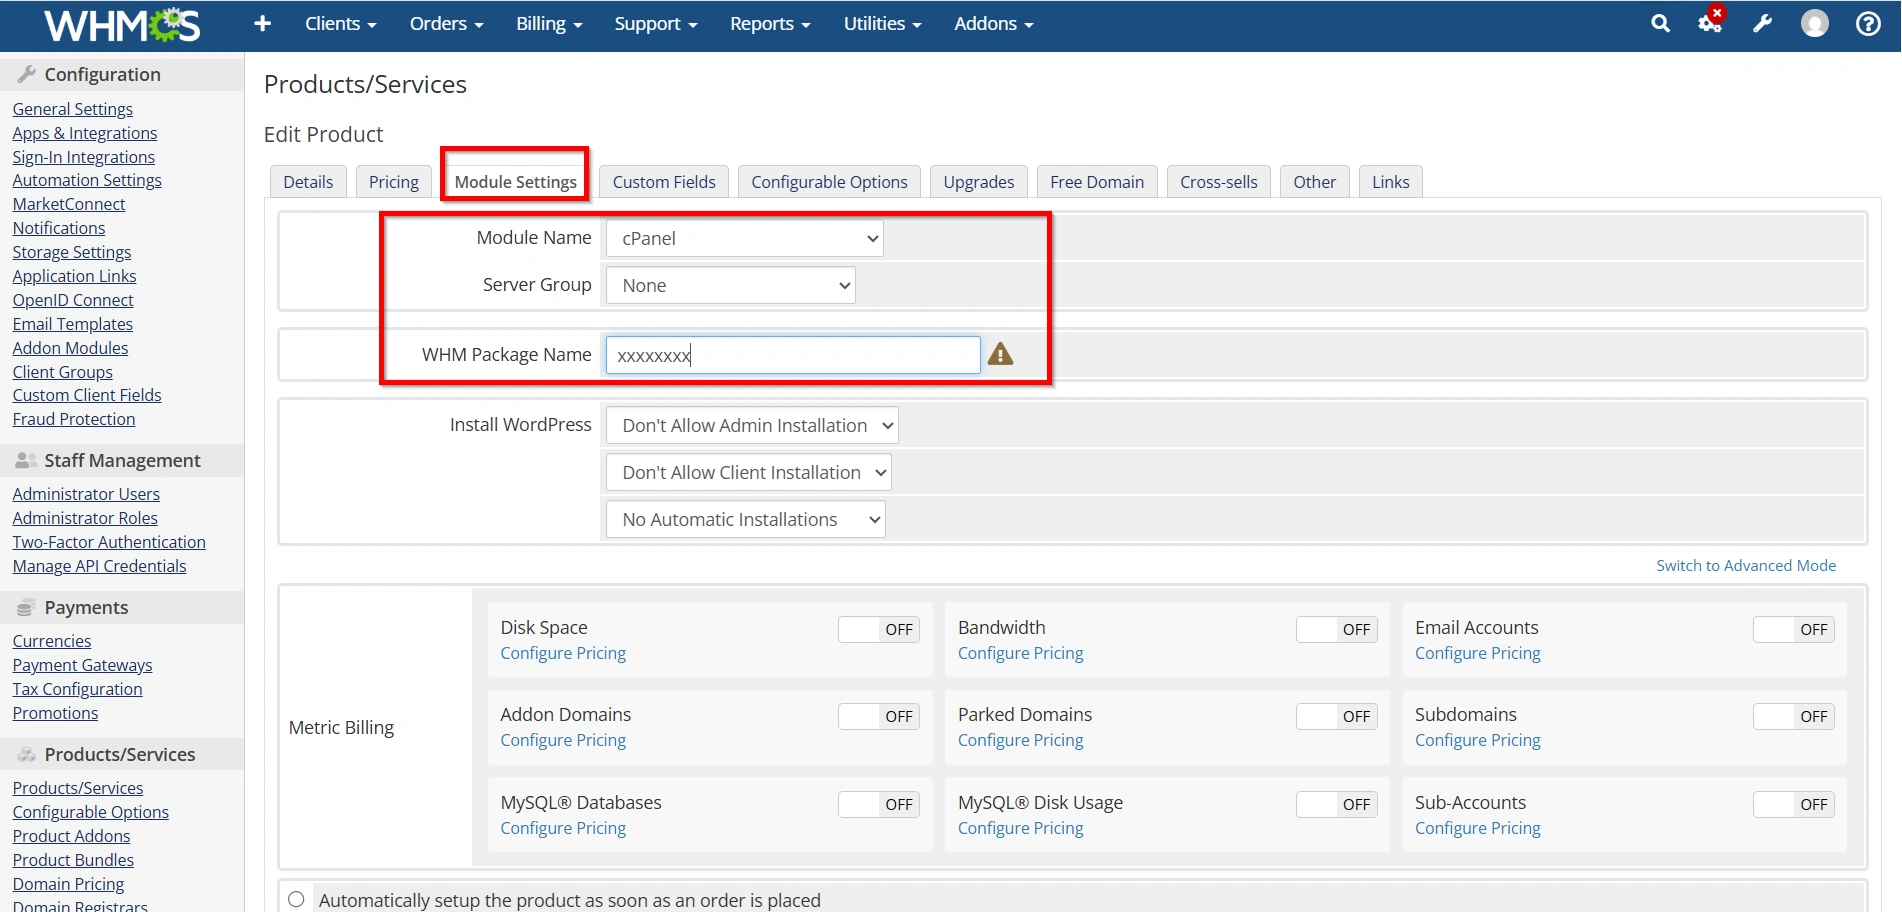Open No Automatic Installations dropdown
The height and width of the screenshot is (912, 1902).
click(x=746, y=519)
